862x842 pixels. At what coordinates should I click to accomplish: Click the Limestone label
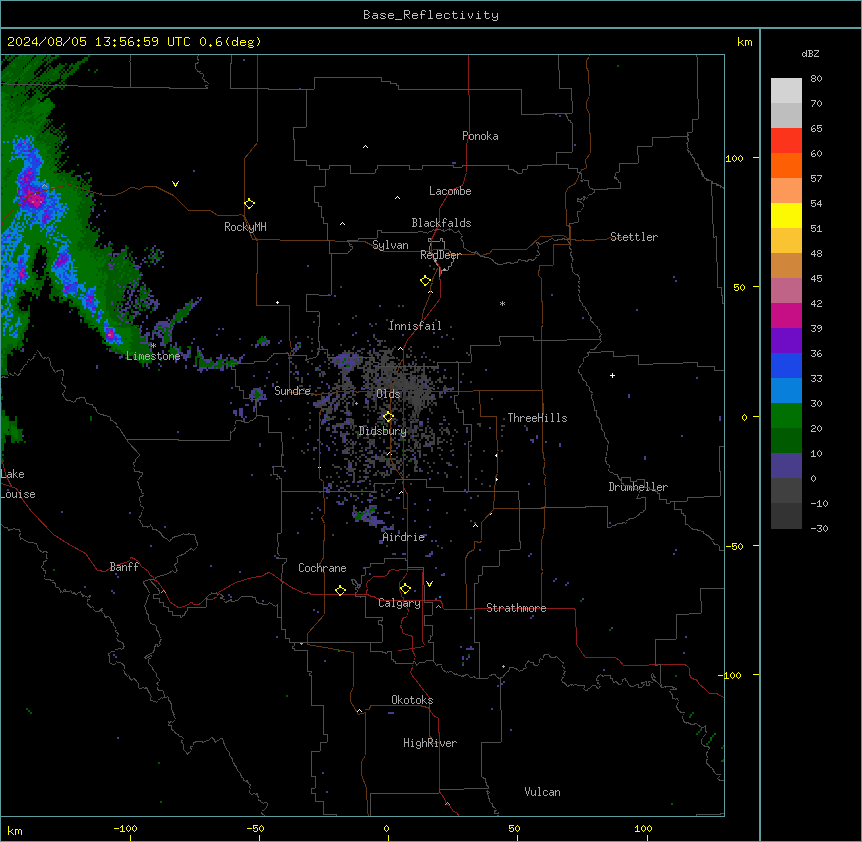pos(153,356)
